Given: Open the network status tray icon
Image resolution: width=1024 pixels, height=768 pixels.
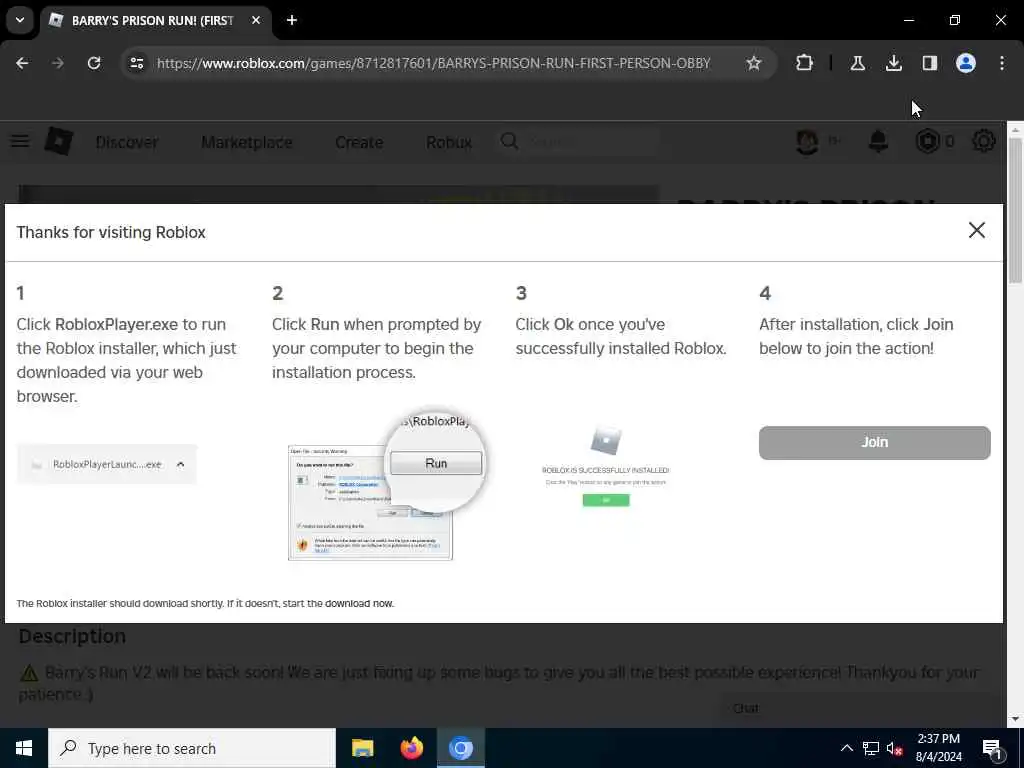Looking at the screenshot, I should point(871,748).
